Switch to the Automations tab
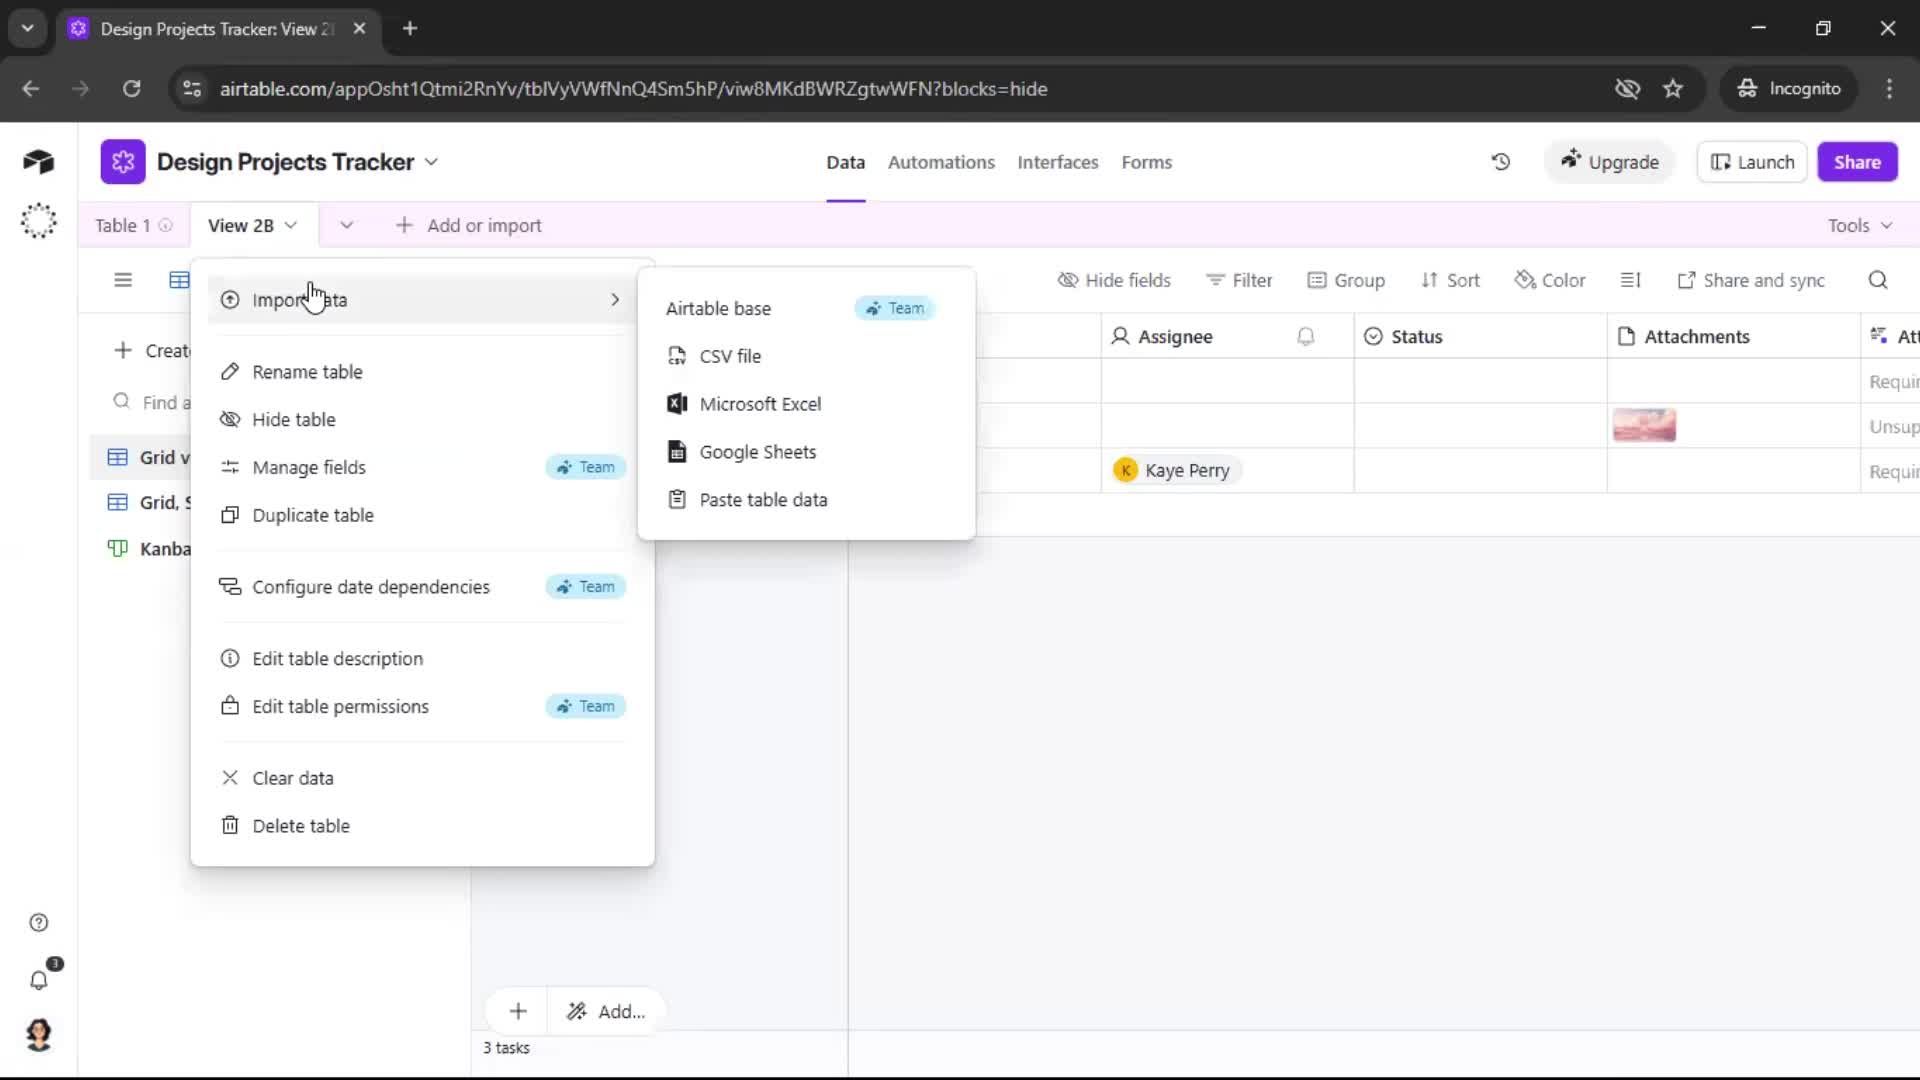This screenshot has height=1080, width=1920. coord(941,162)
